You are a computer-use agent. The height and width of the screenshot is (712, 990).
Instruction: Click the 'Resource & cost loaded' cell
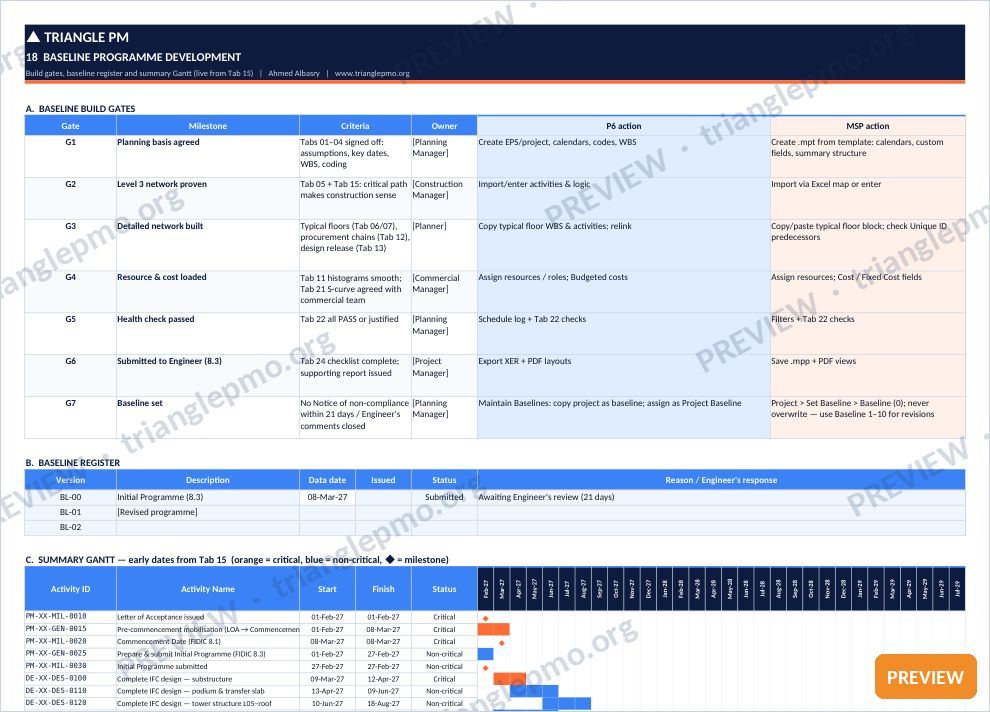208,292
